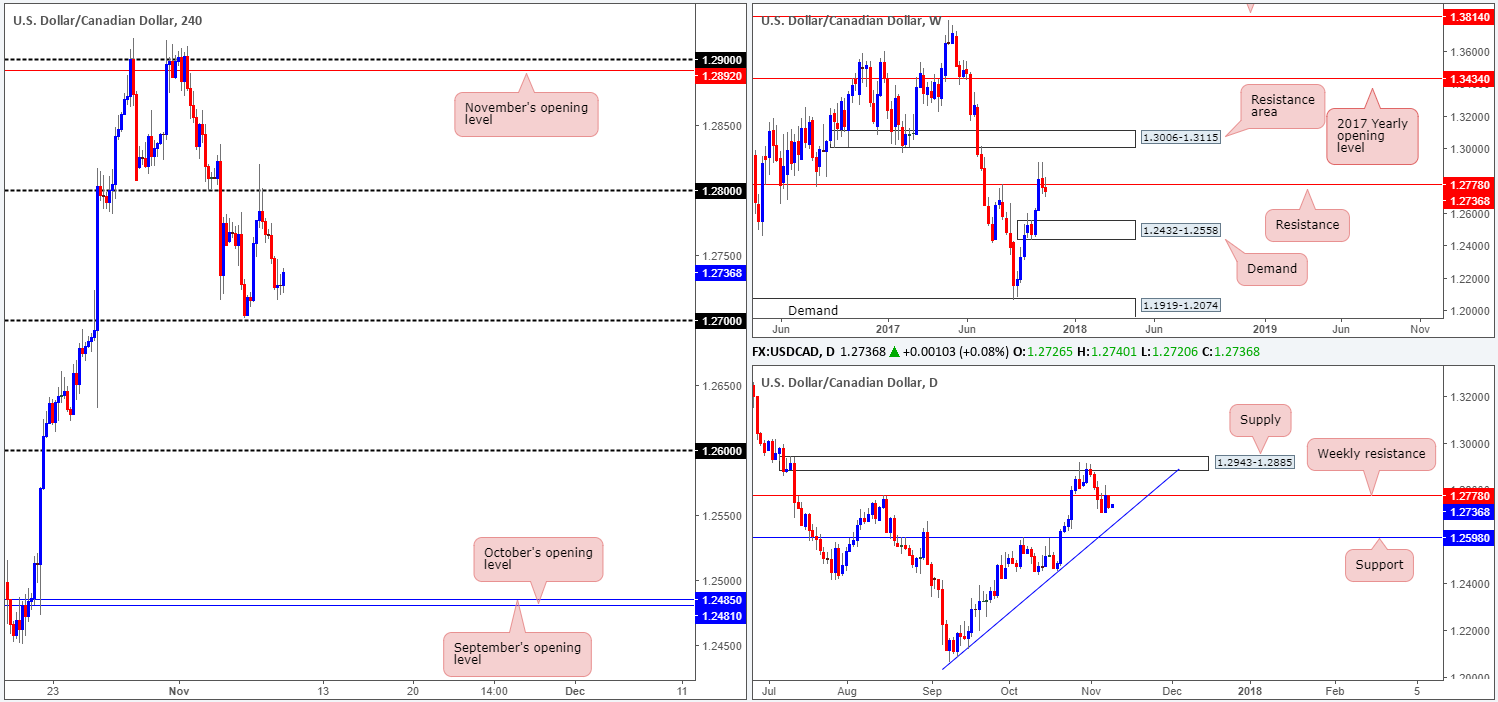Select the Weekly resistance callout on daily chart
Image resolution: width=1498 pixels, height=702 pixels.
coord(1370,454)
